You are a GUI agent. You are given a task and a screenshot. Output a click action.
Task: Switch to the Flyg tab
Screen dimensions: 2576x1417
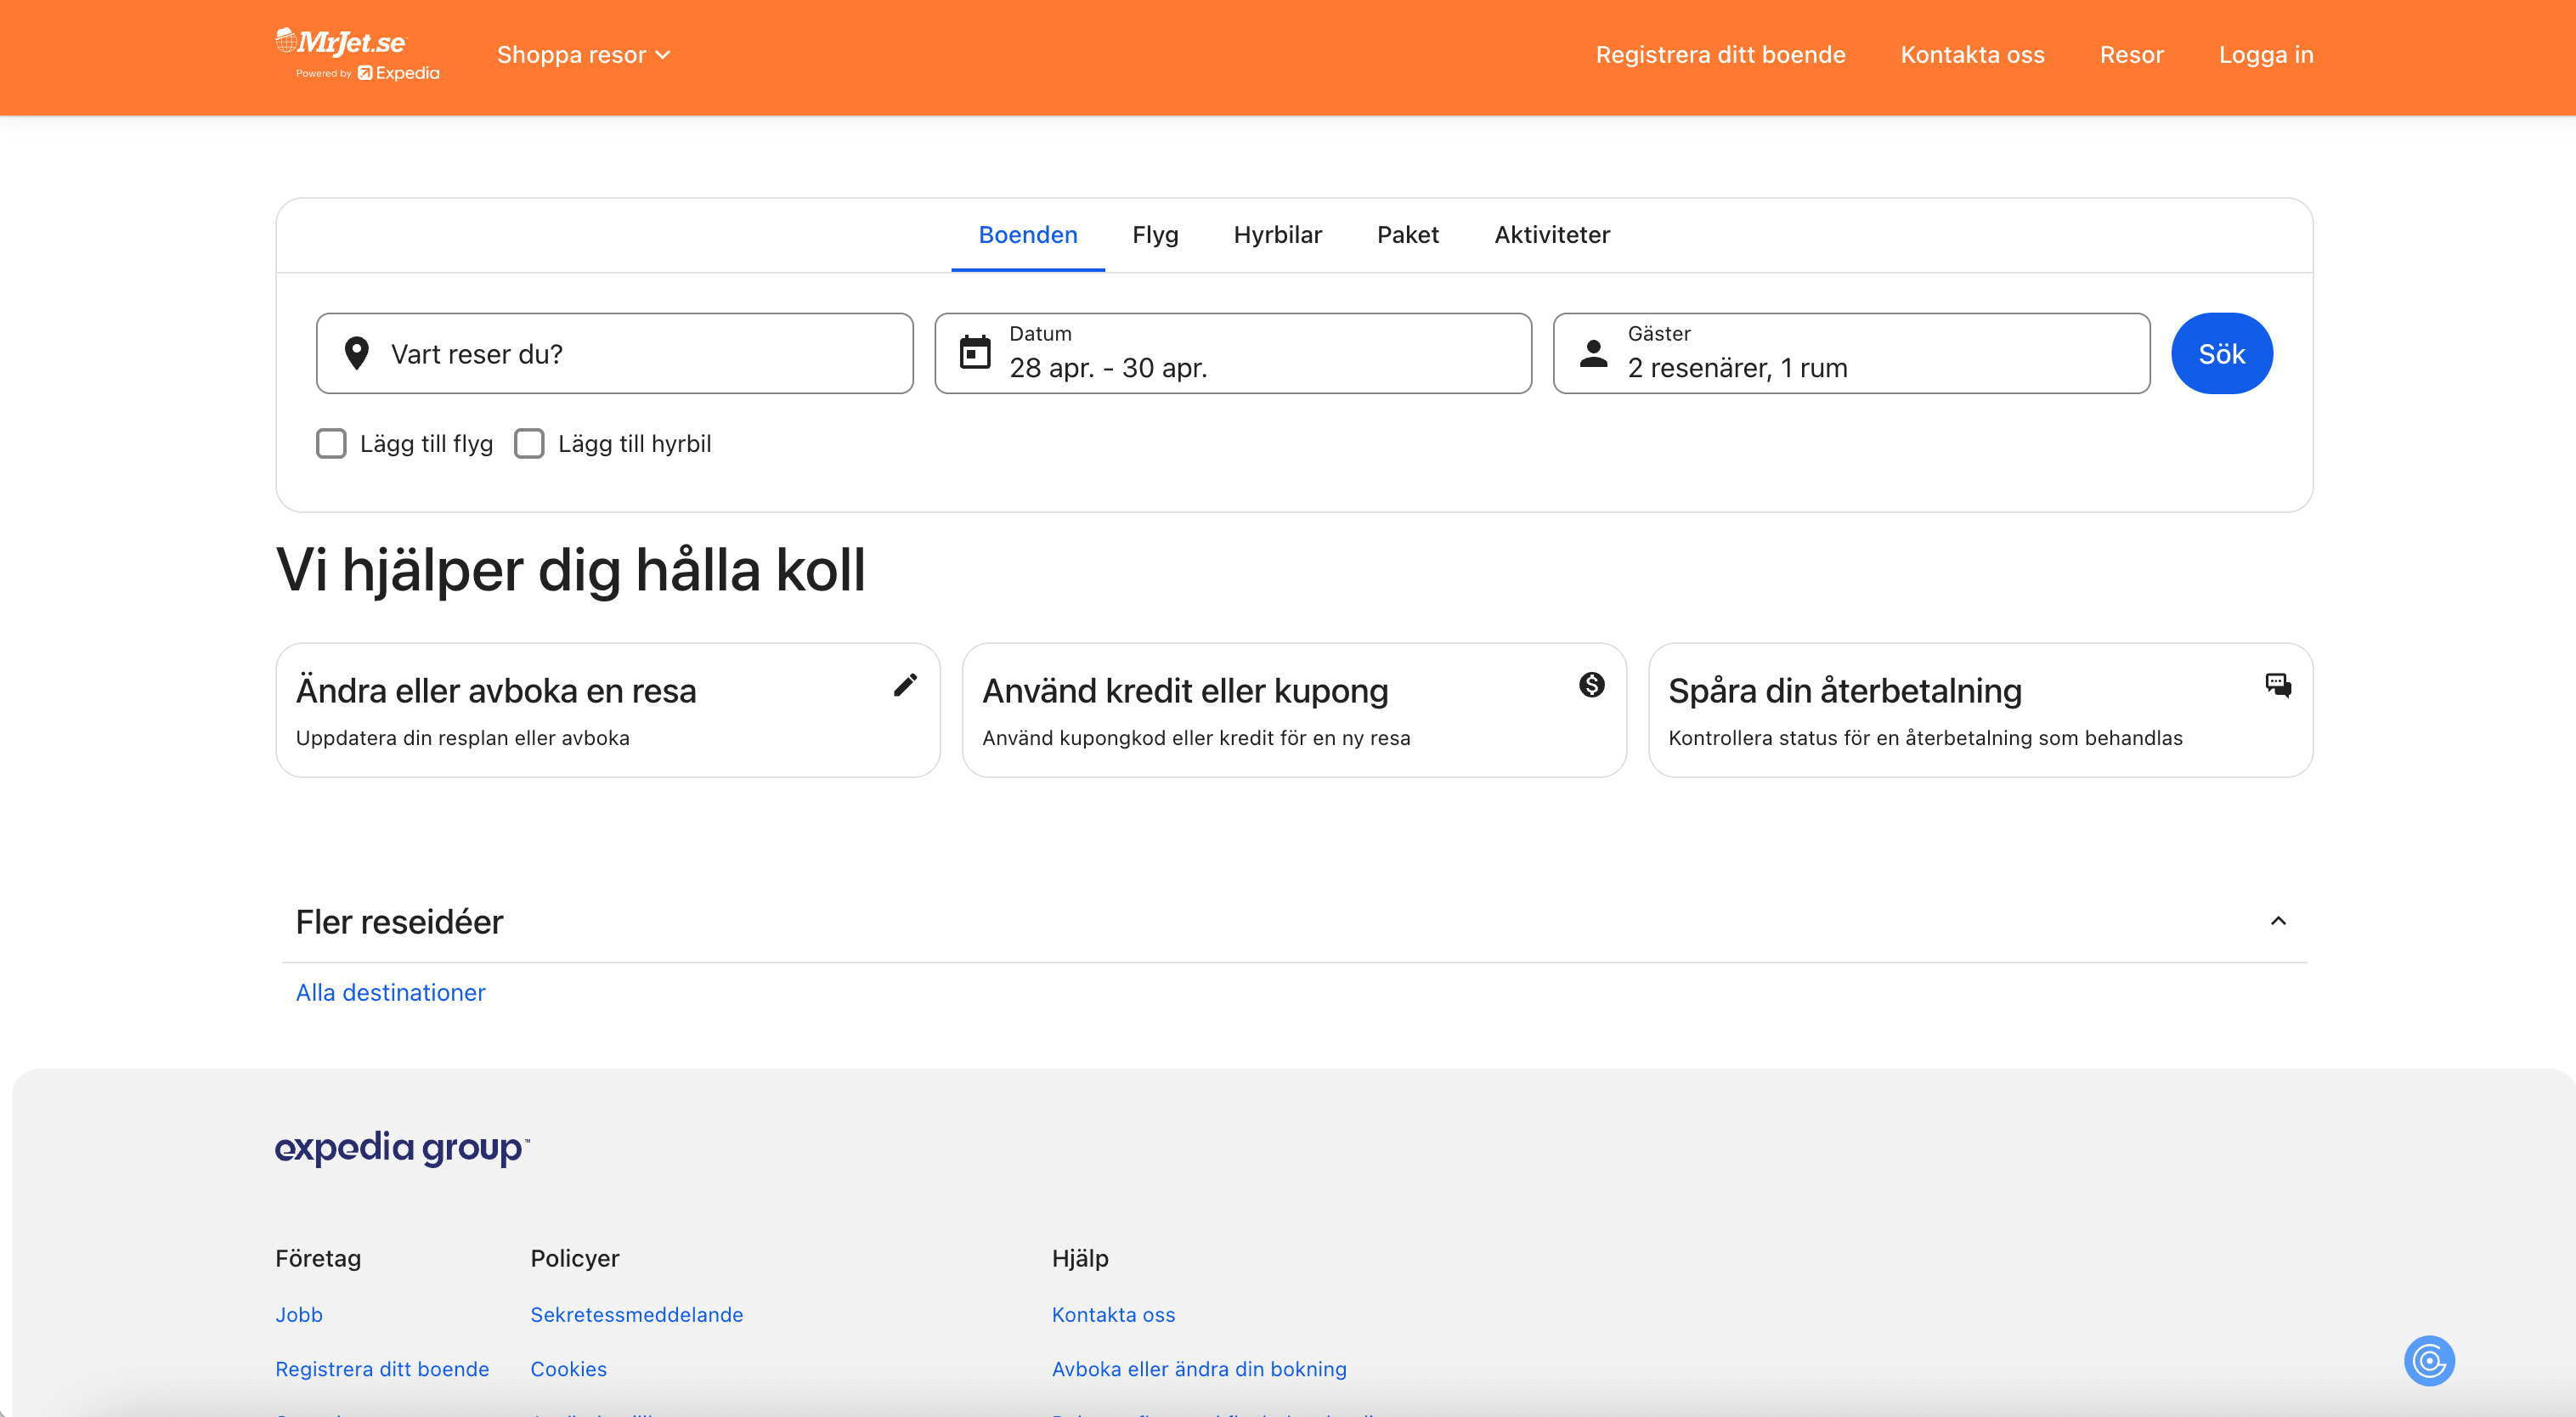point(1155,235)
